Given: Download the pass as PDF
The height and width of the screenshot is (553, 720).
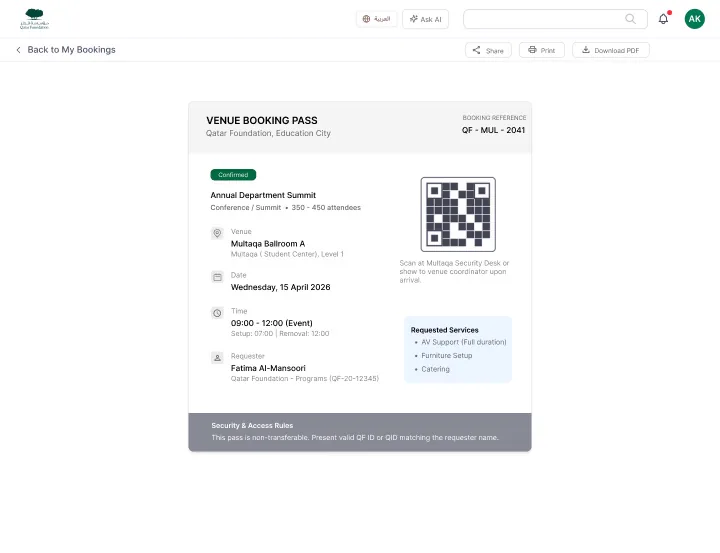Looking at the screenshot, I should click(x=611, y=50).
